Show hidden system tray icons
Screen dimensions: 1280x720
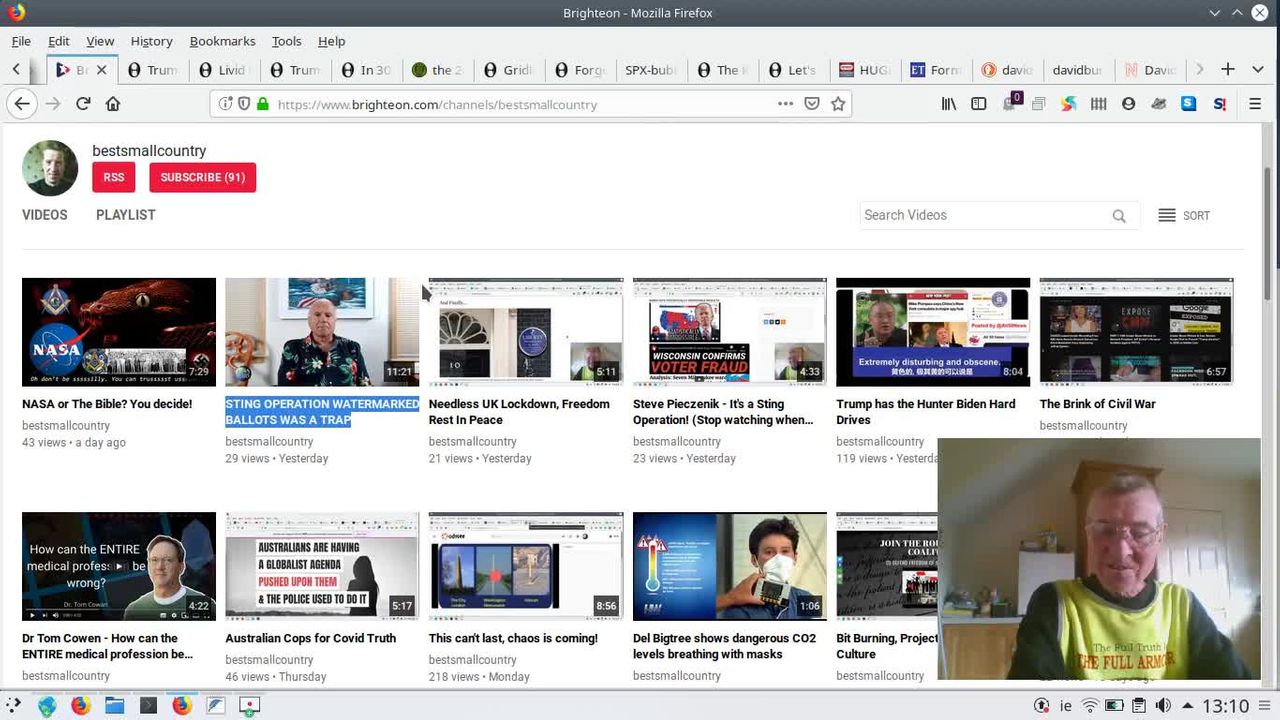coord(1188,706)
